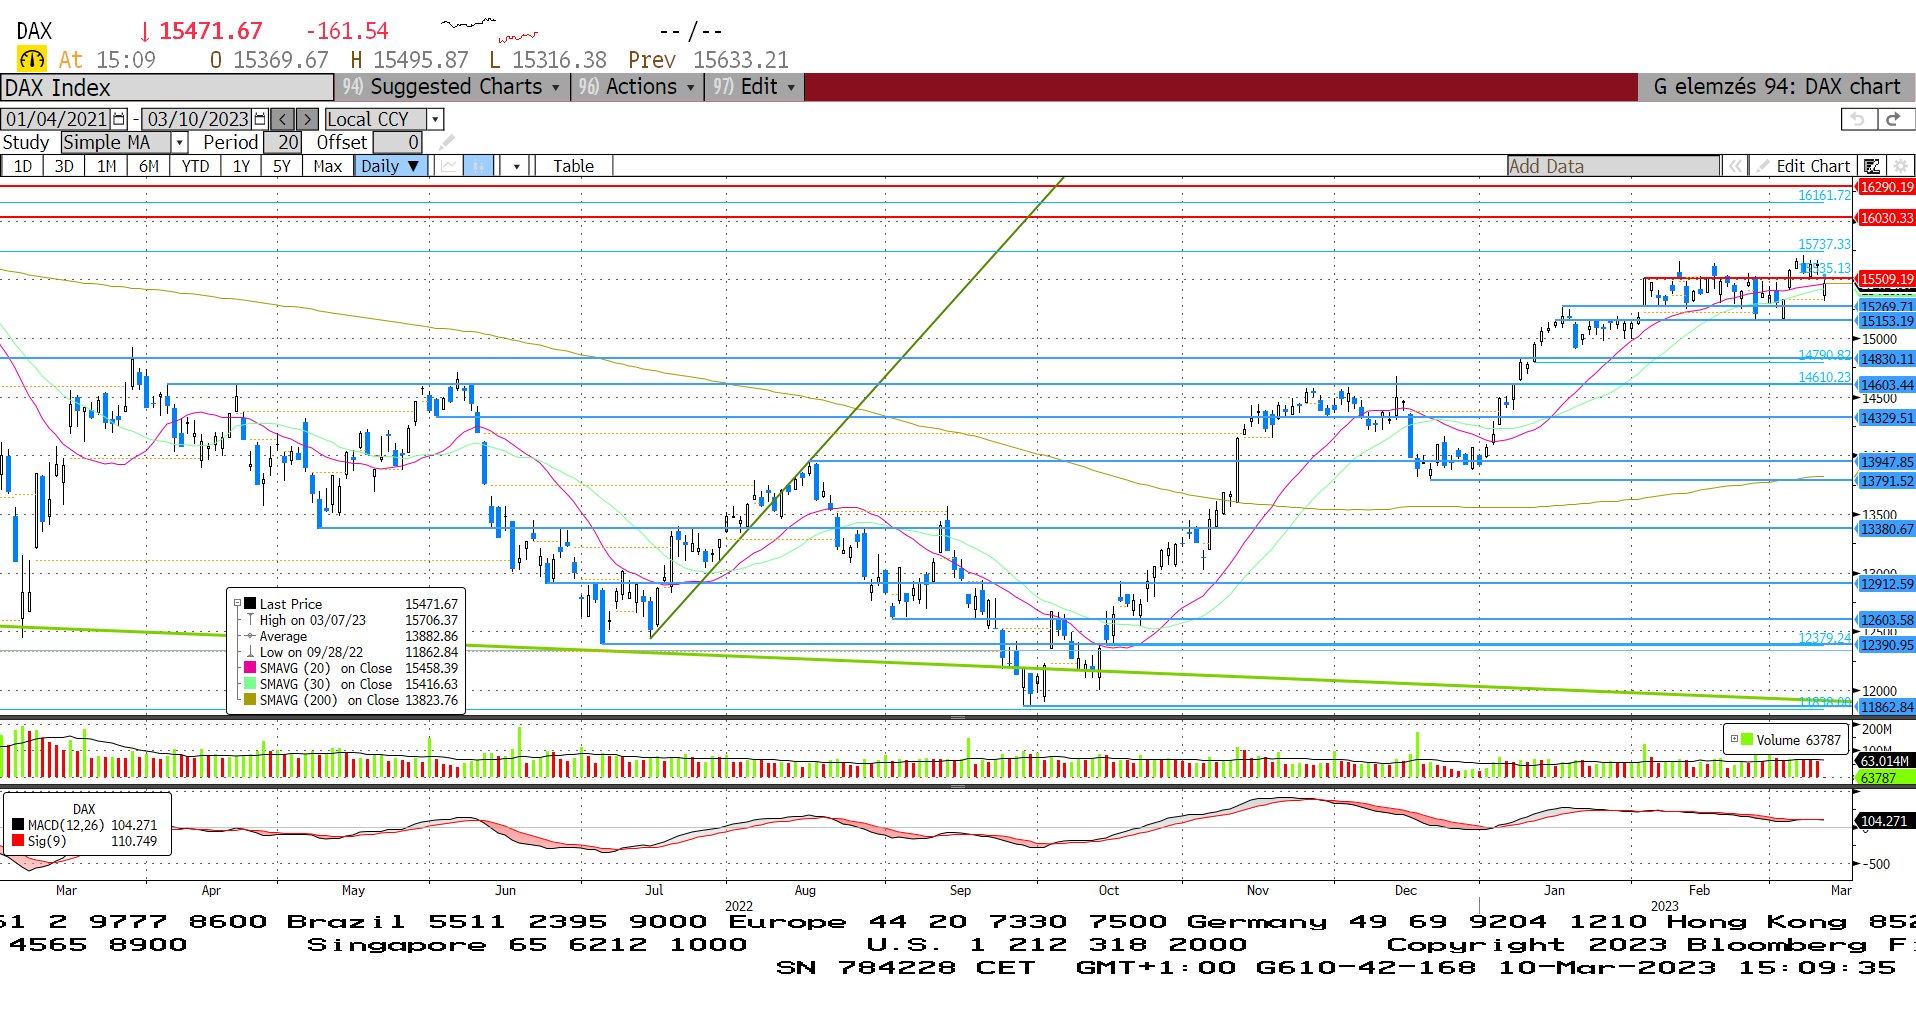Expand the Actions menu
This screenshot has height=1023, width=1916.
636,87
